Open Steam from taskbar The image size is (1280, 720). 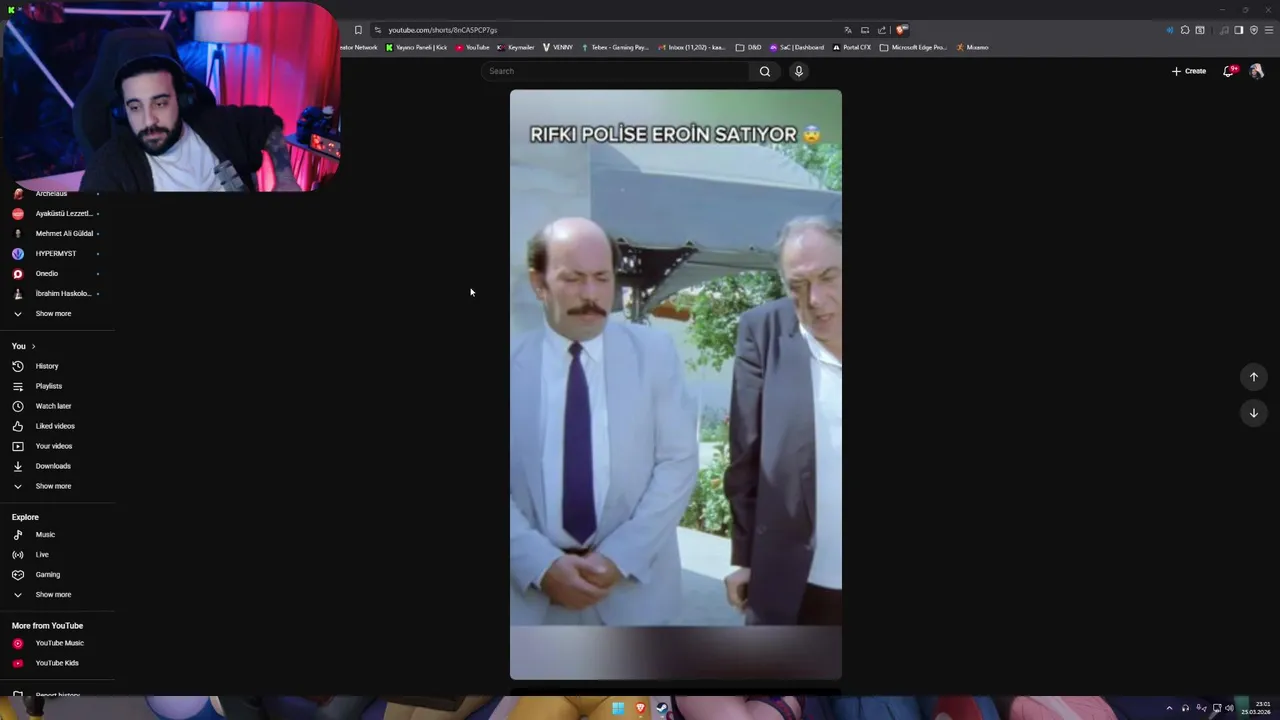[662, 708]
